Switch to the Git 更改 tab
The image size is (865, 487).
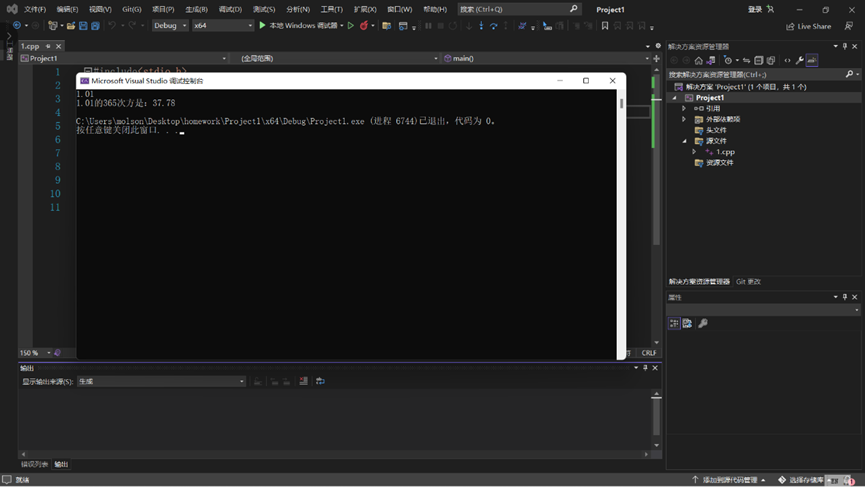click(748, 281)
